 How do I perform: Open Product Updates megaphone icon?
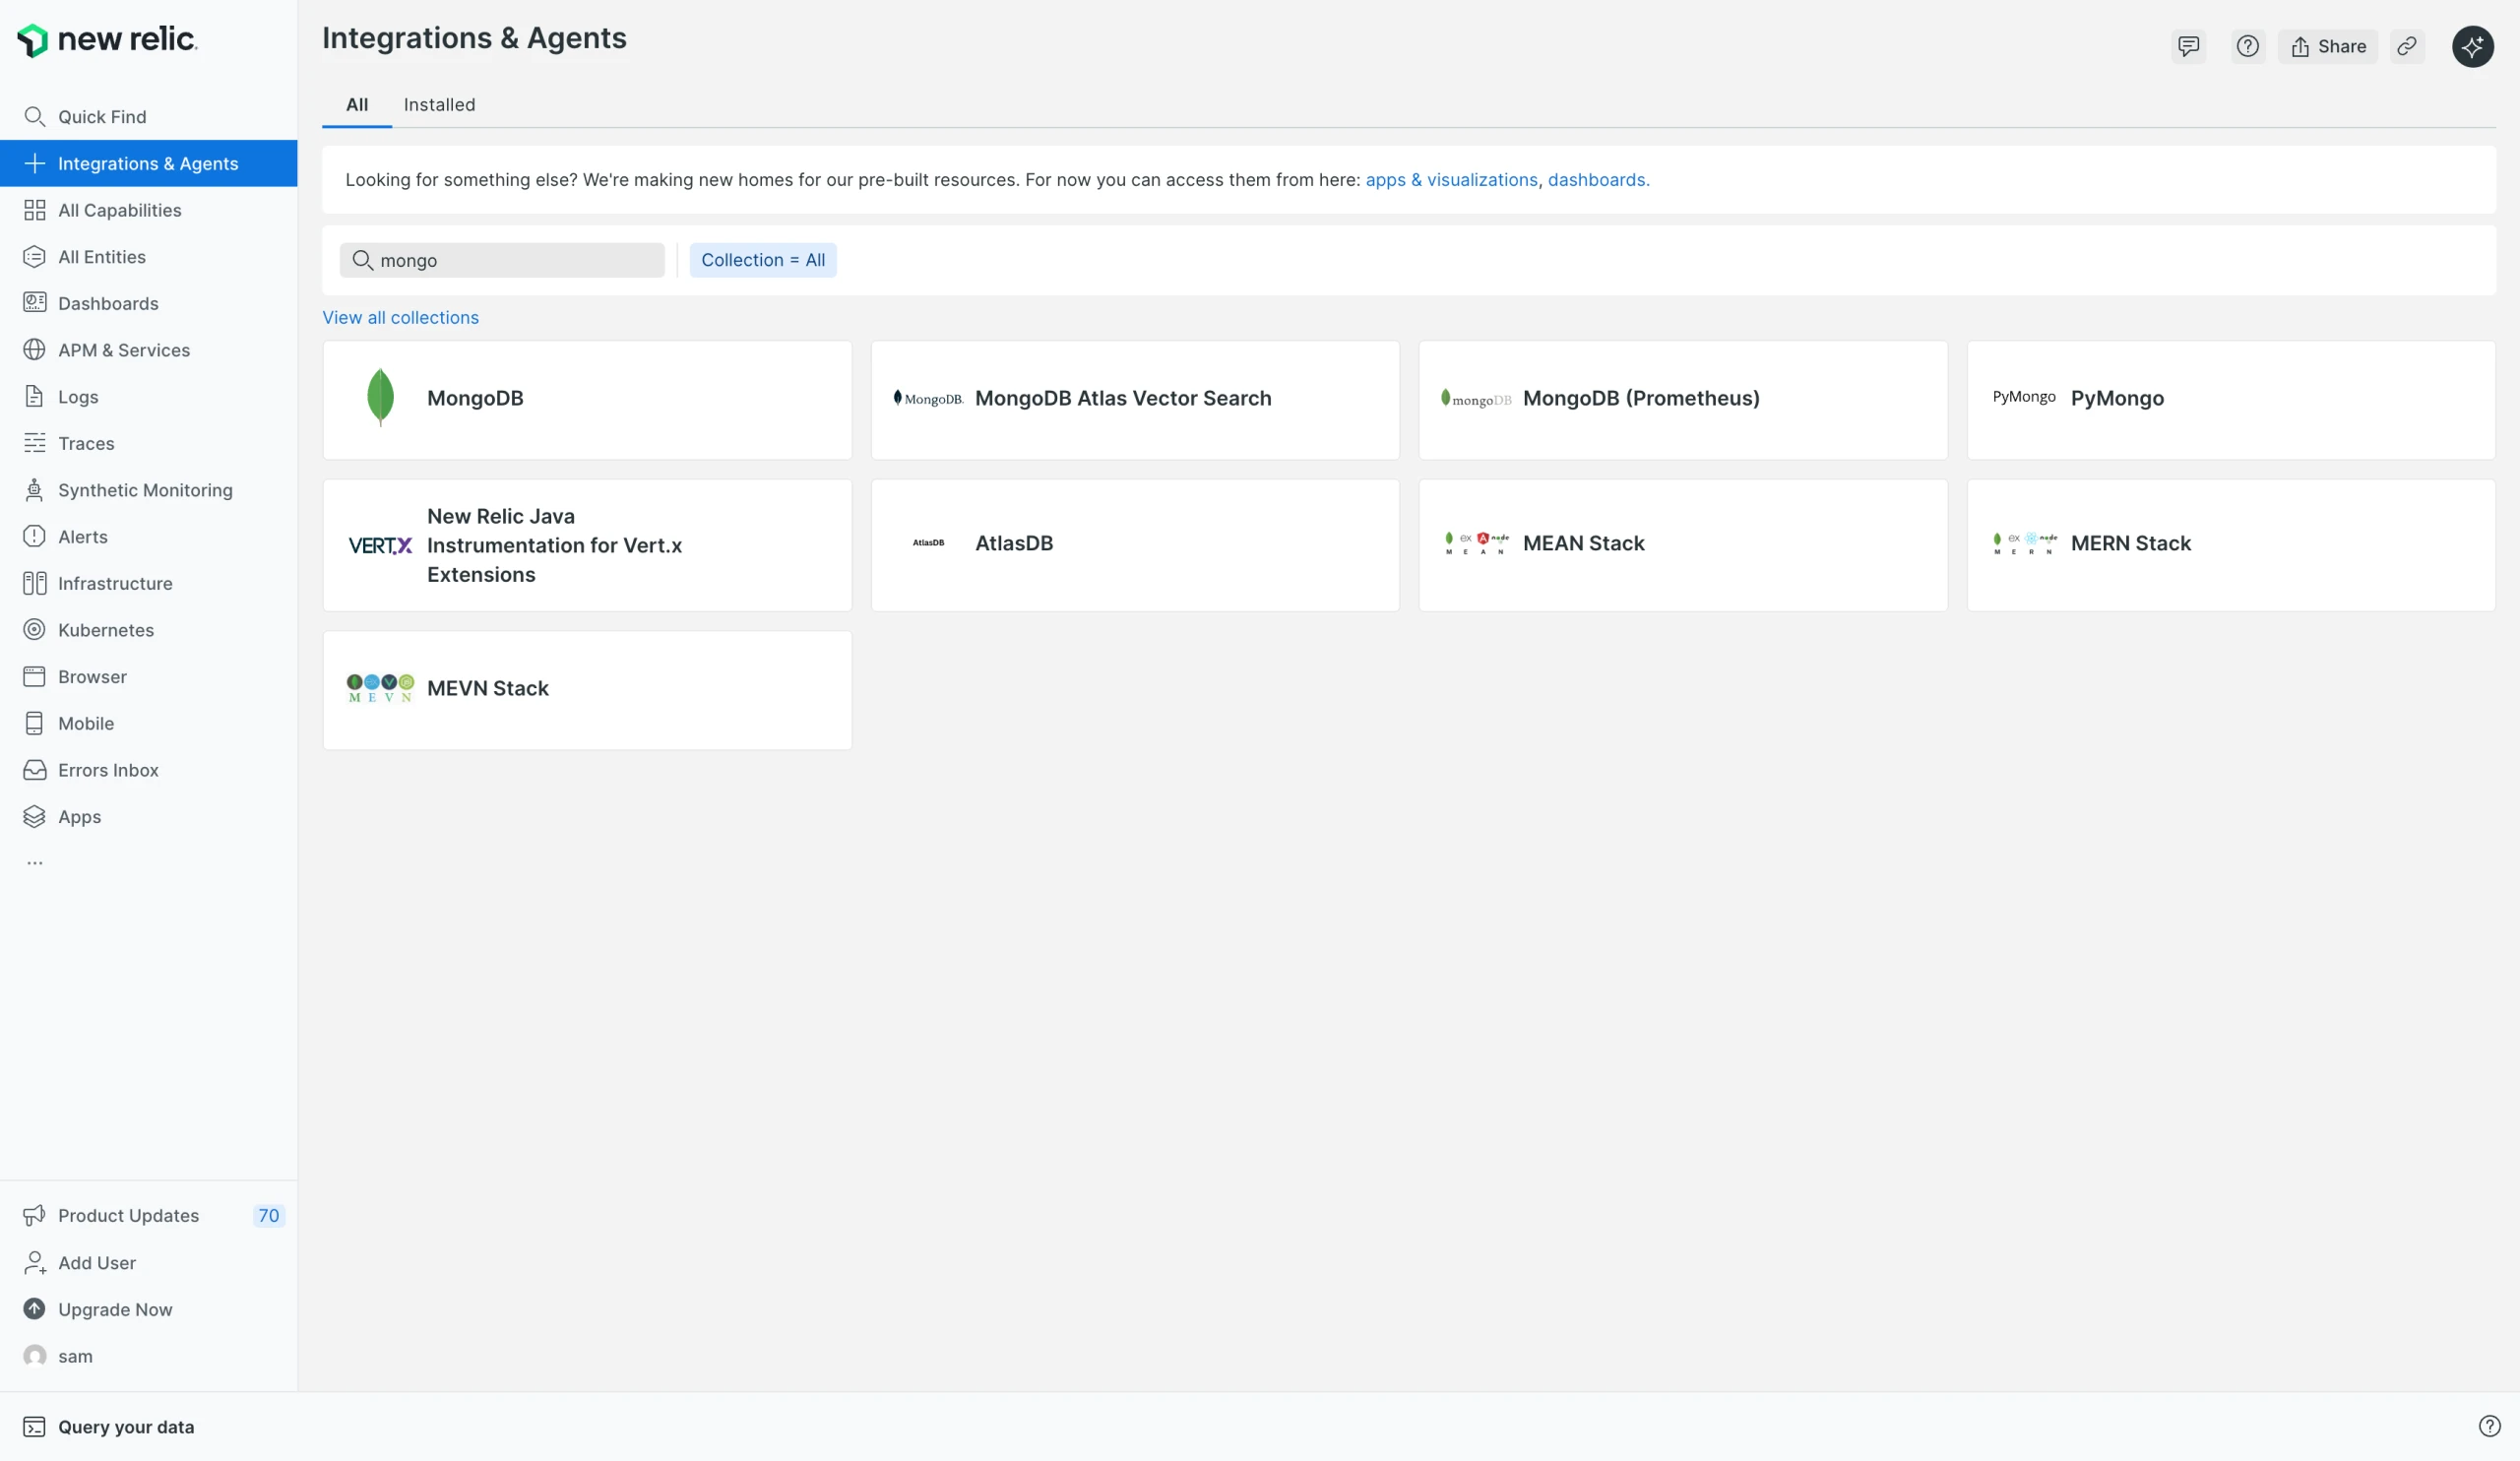34,1215
